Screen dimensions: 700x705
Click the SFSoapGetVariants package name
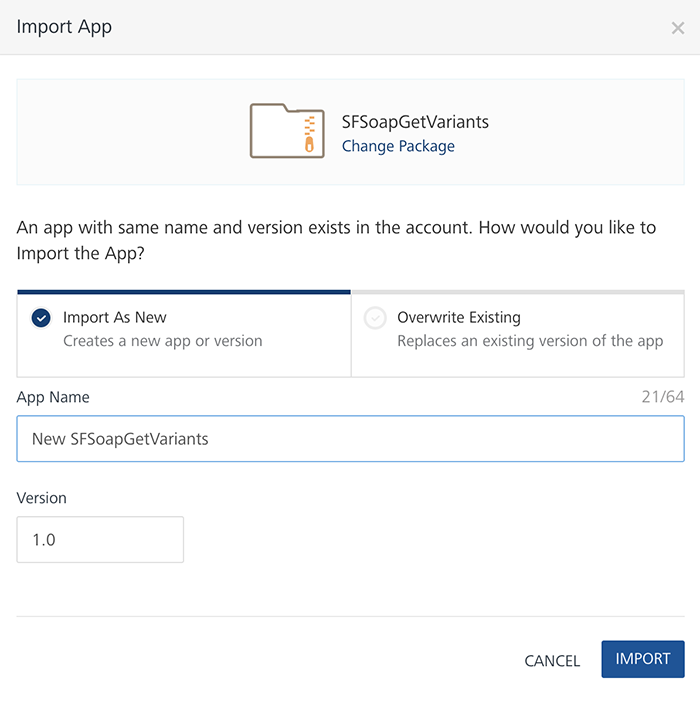[415, 122]
